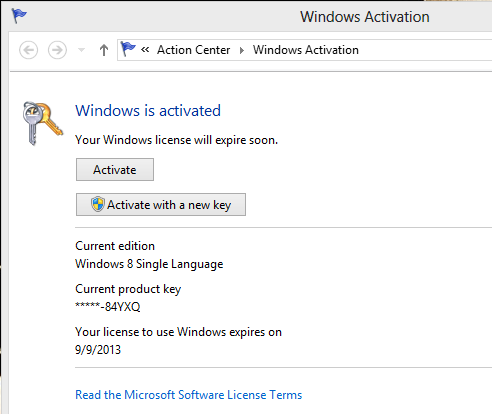Click 'Your license to use Windows expires on'
The width and height of the screenshot is (492, 414).
tap(178, 332)
